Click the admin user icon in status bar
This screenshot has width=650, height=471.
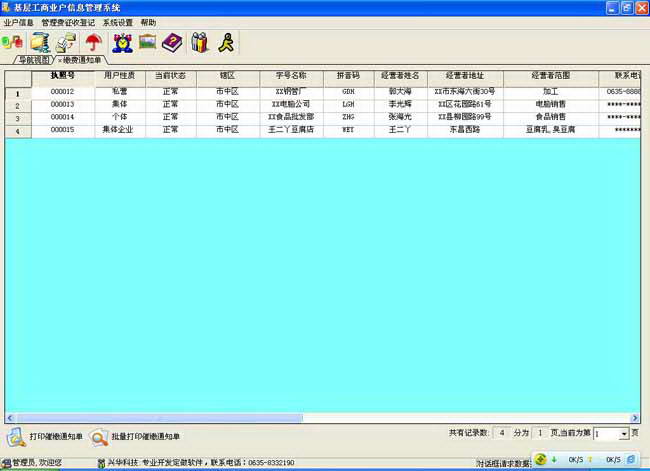tap(6, 463)
